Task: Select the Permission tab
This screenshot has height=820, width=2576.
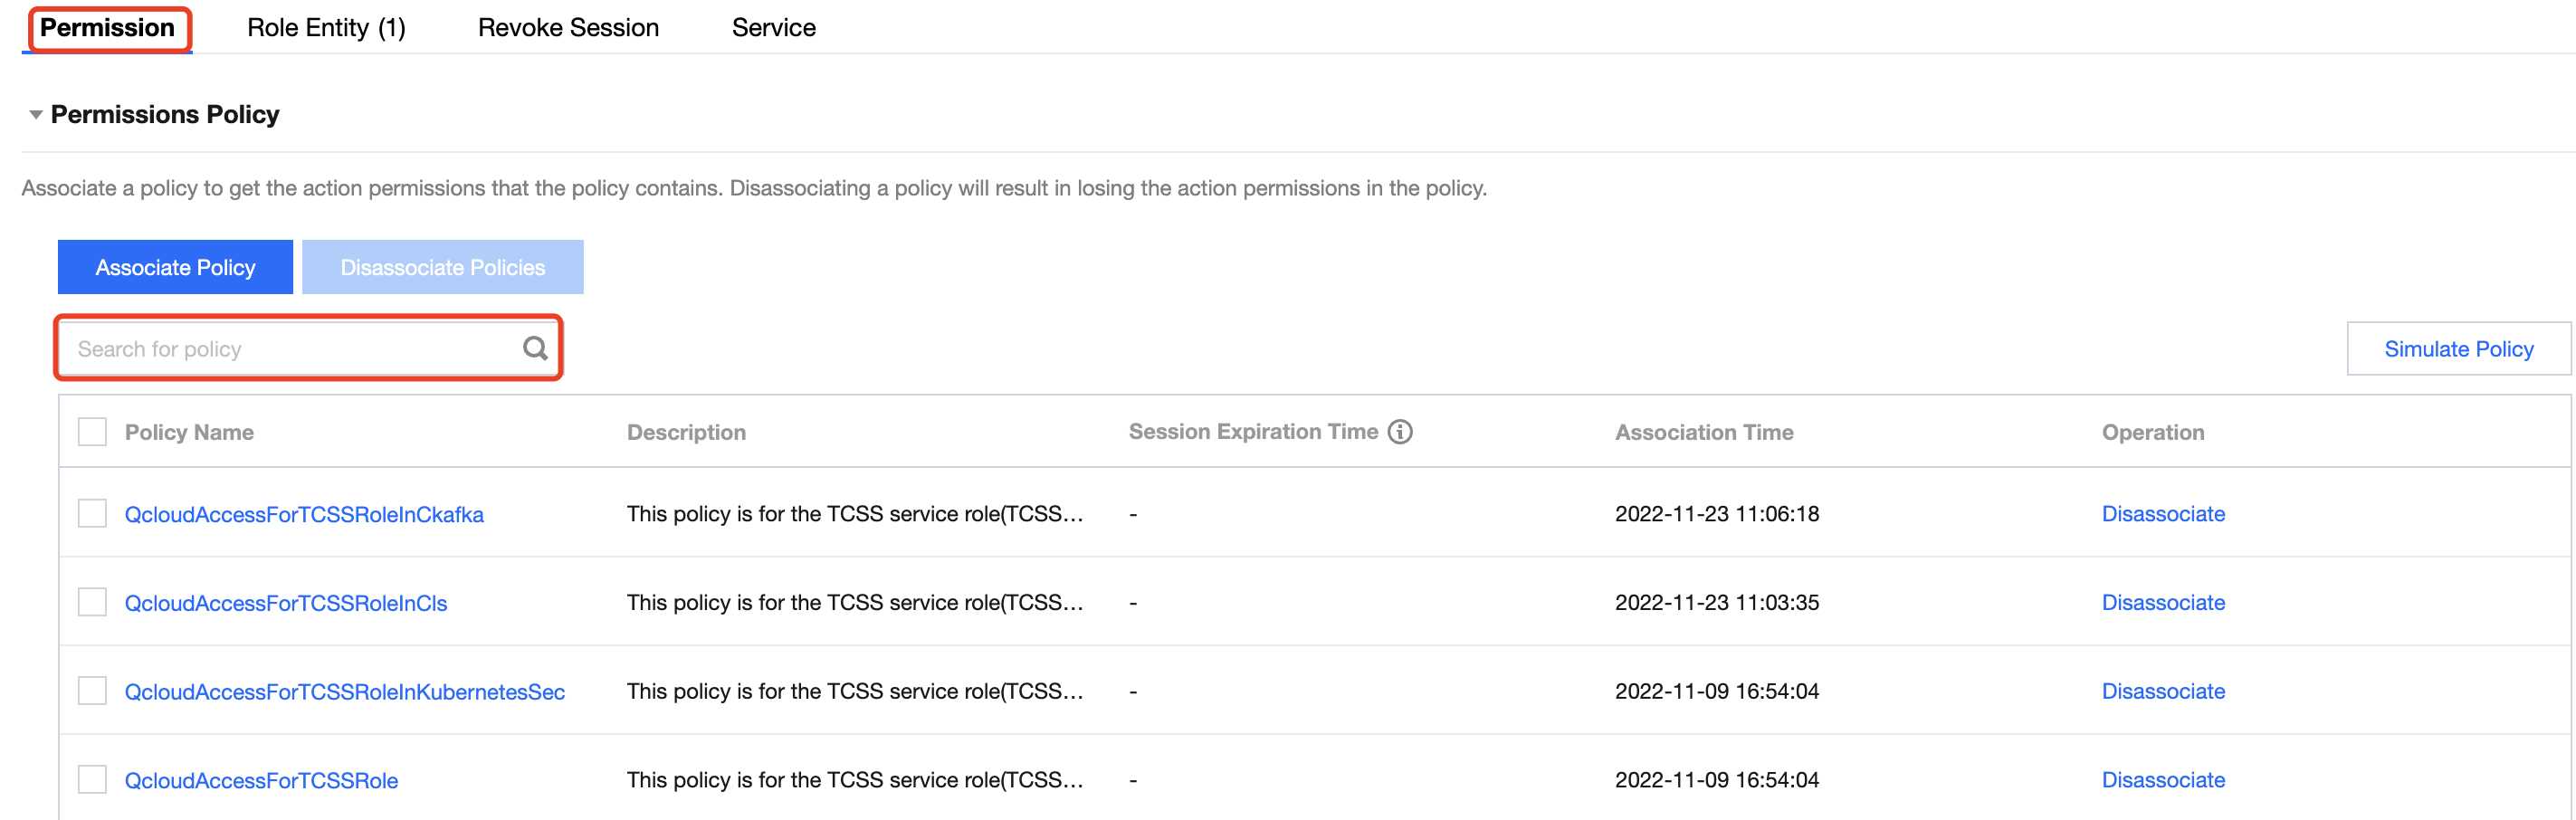Action: (107, 28)
